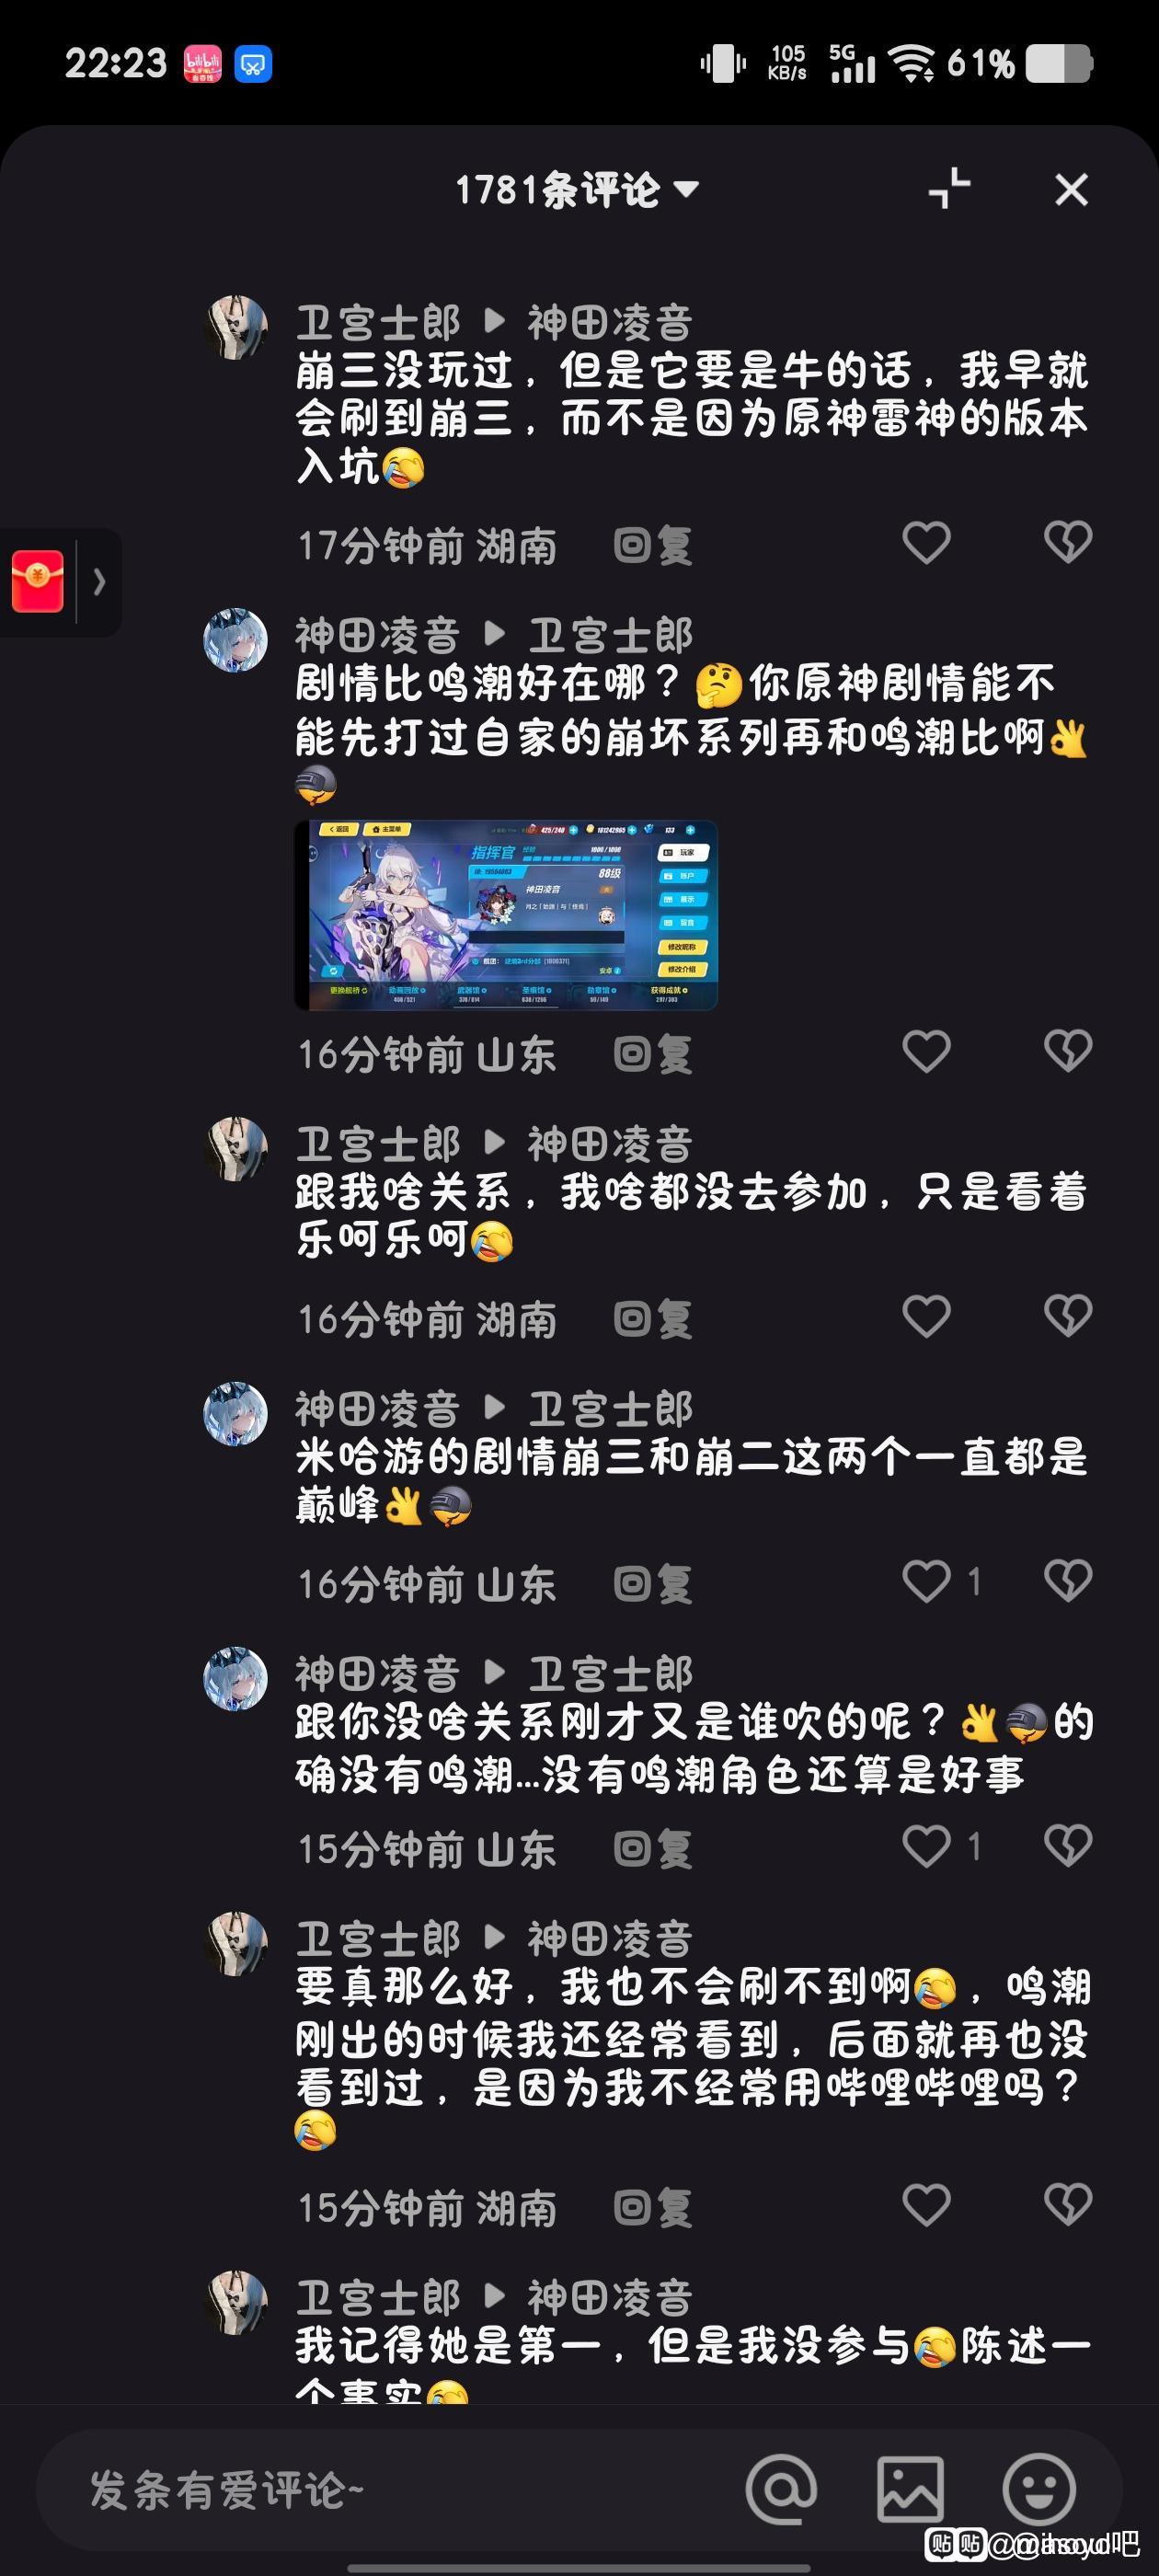This screenshot has height=2576, width=1159.
Task: Dislike the comment 跟我啥关系 from 湖南
Action: pos(1068,1316)
